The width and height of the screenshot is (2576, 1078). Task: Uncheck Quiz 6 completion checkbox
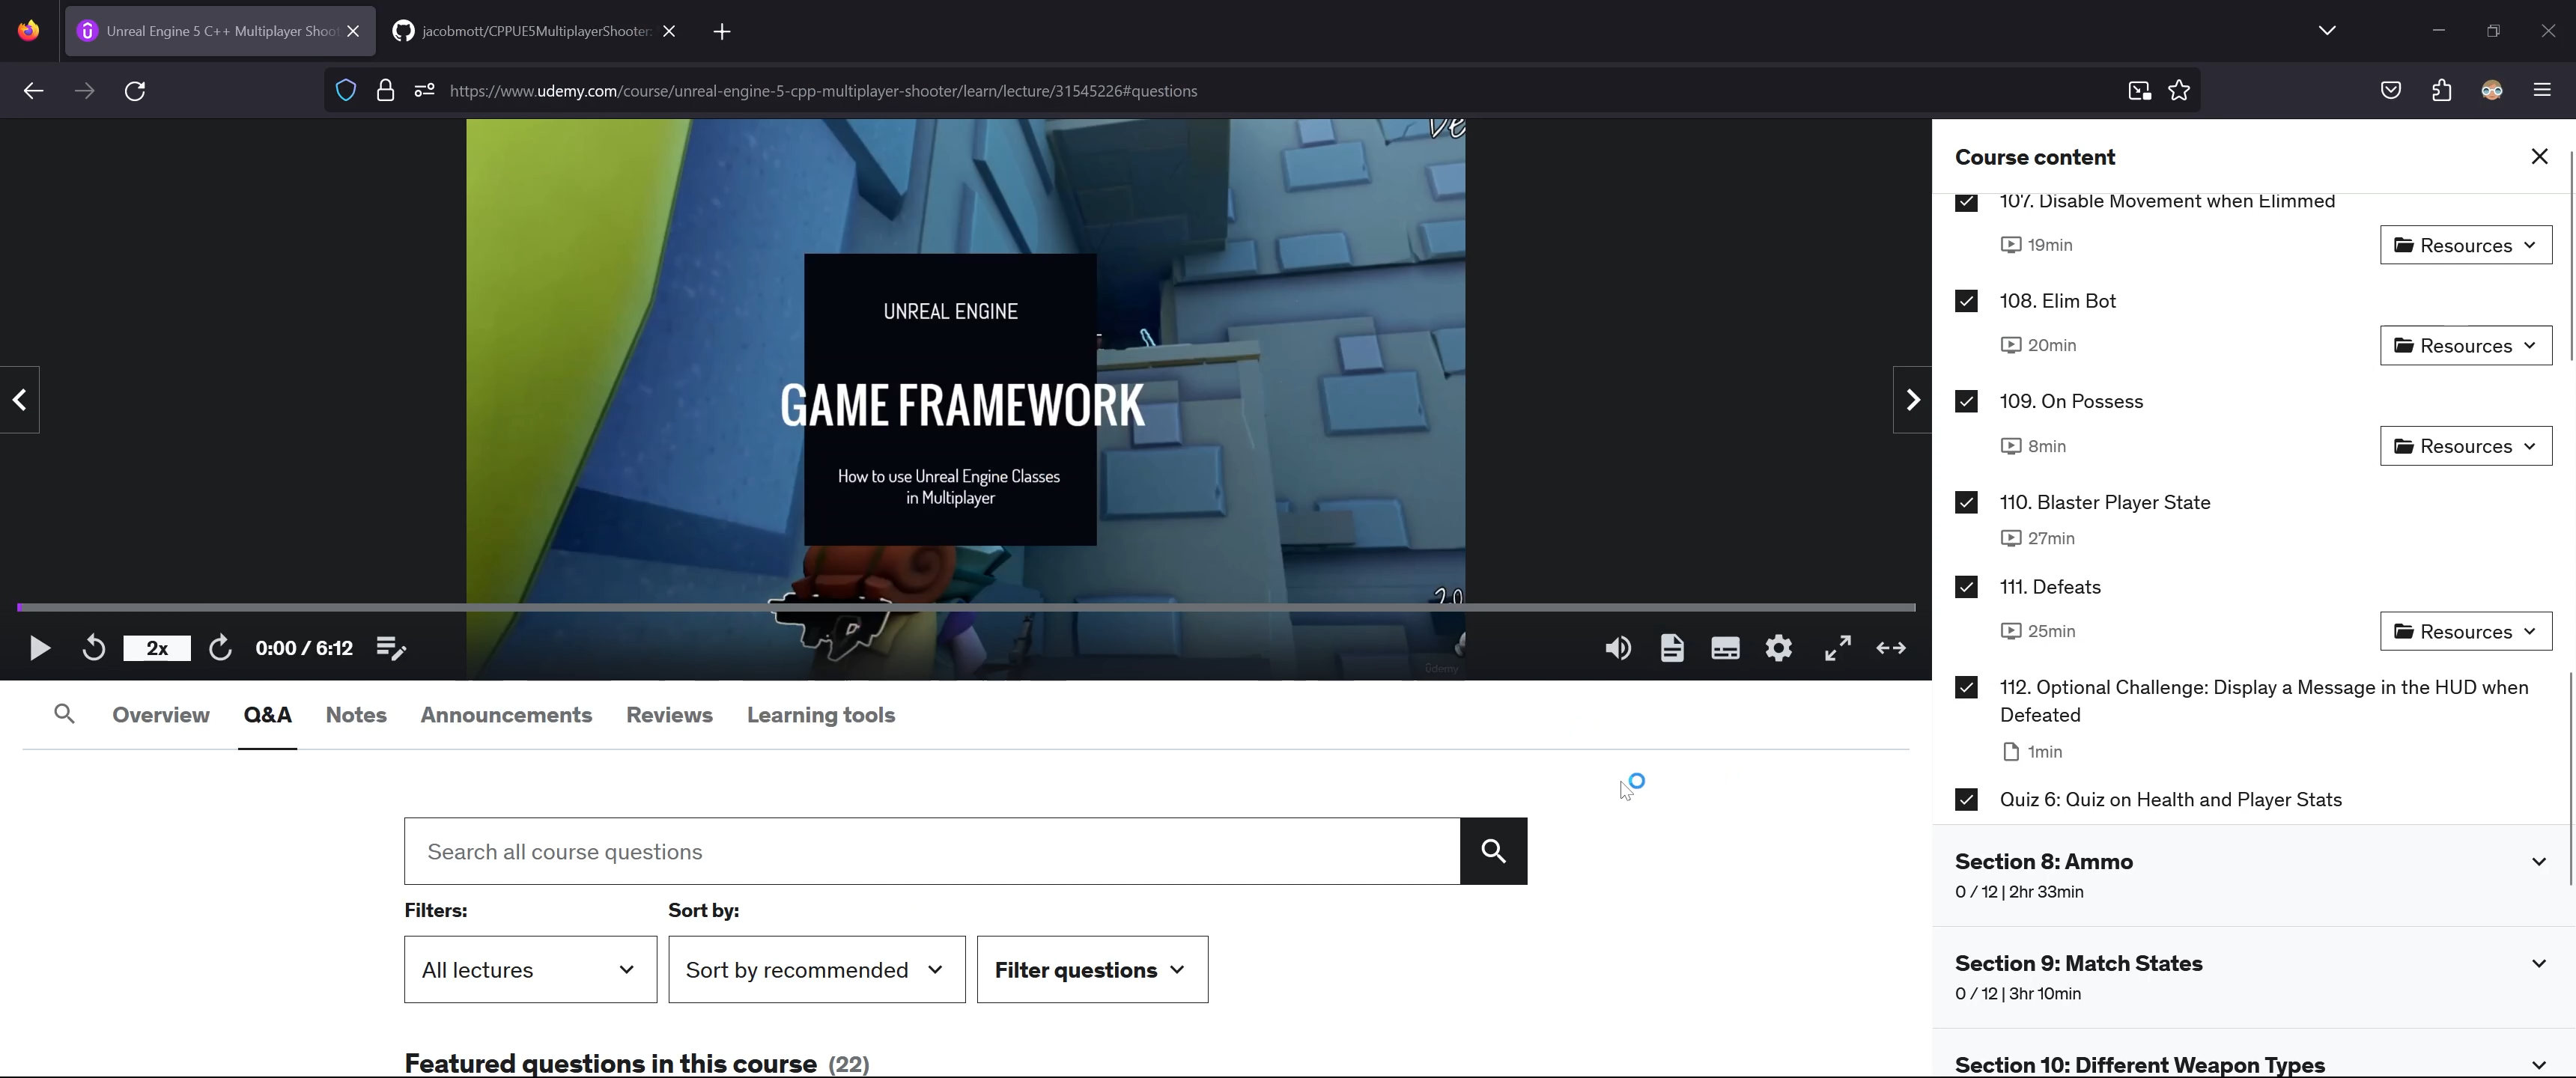coord(1966,799)
